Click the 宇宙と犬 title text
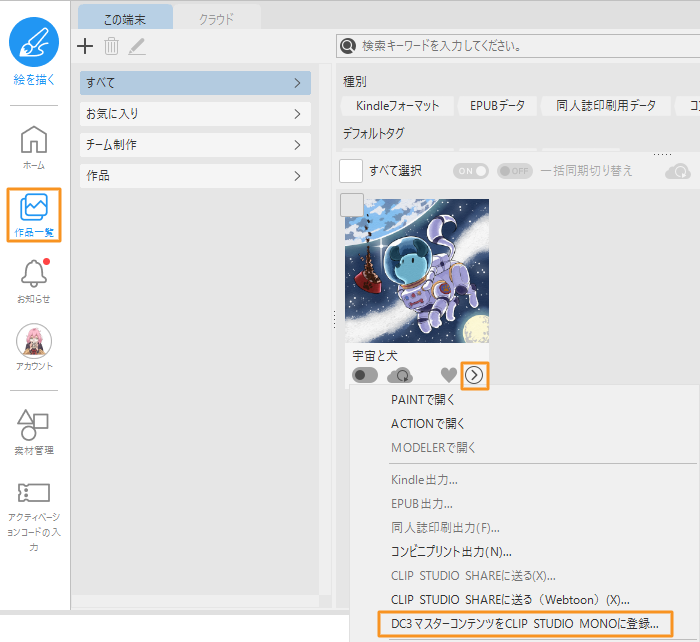700x642 pixels. coord(375,356)
